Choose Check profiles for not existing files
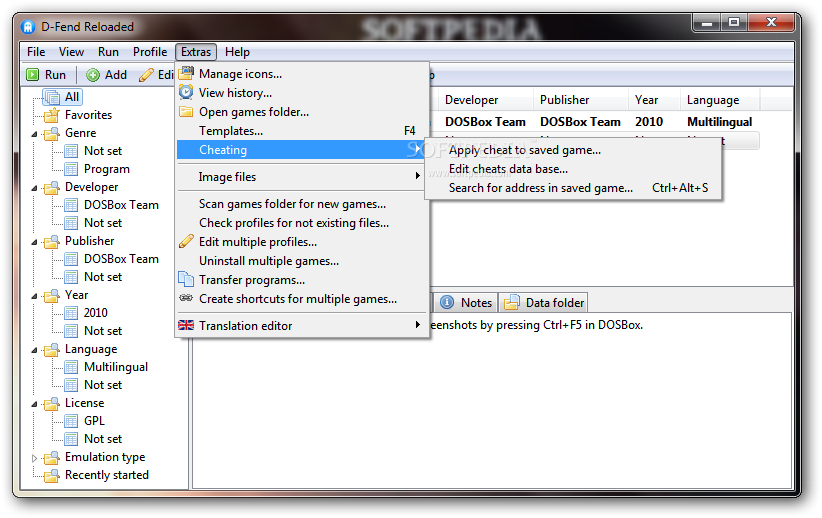822x518 pixels. (x=302, y=222)
